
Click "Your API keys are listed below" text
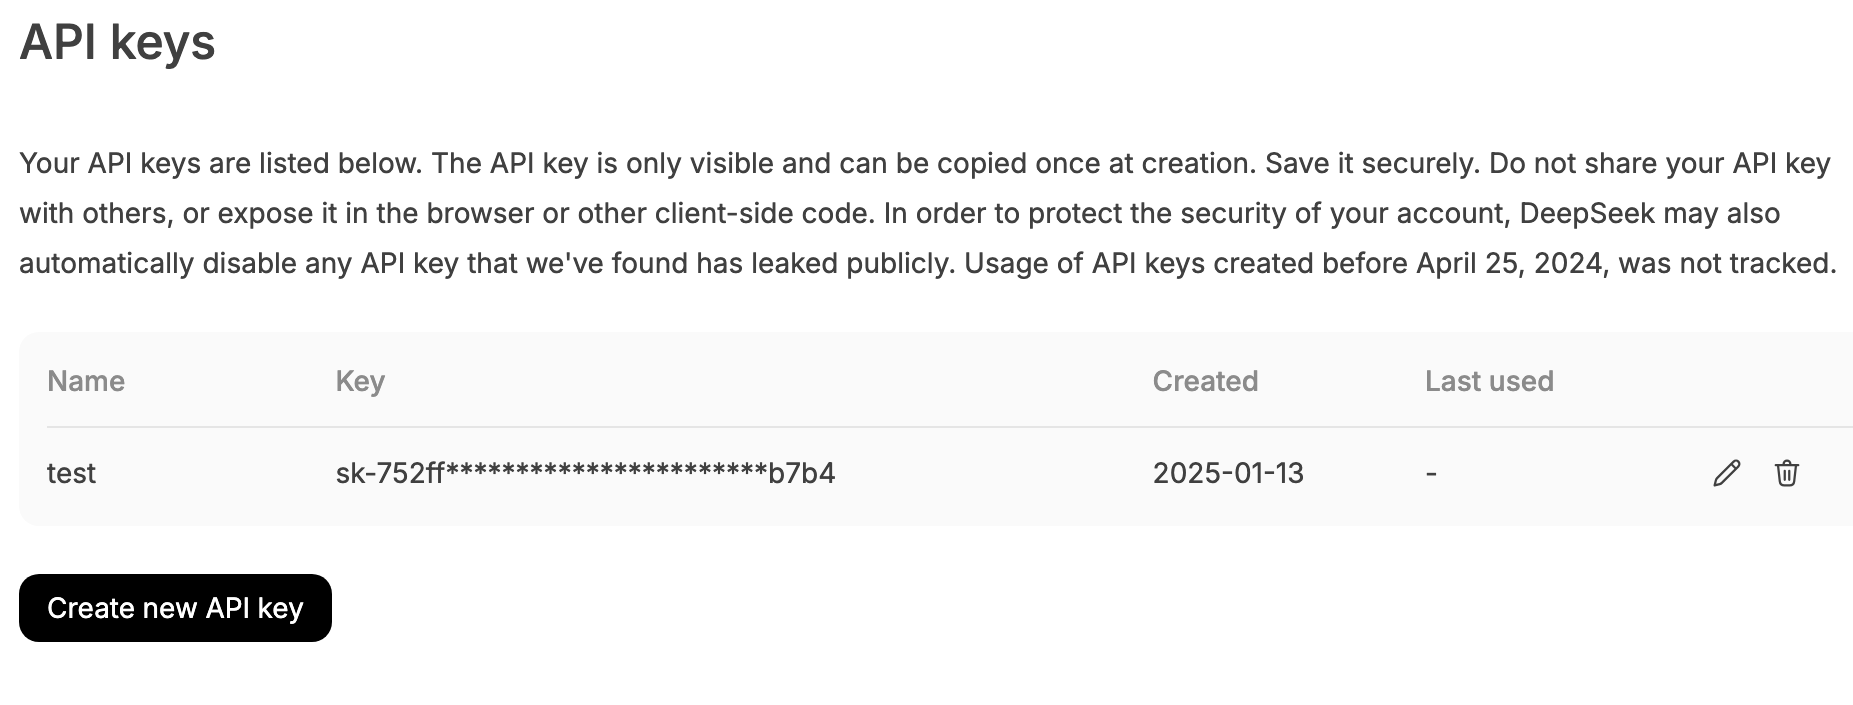click(220, 163)
